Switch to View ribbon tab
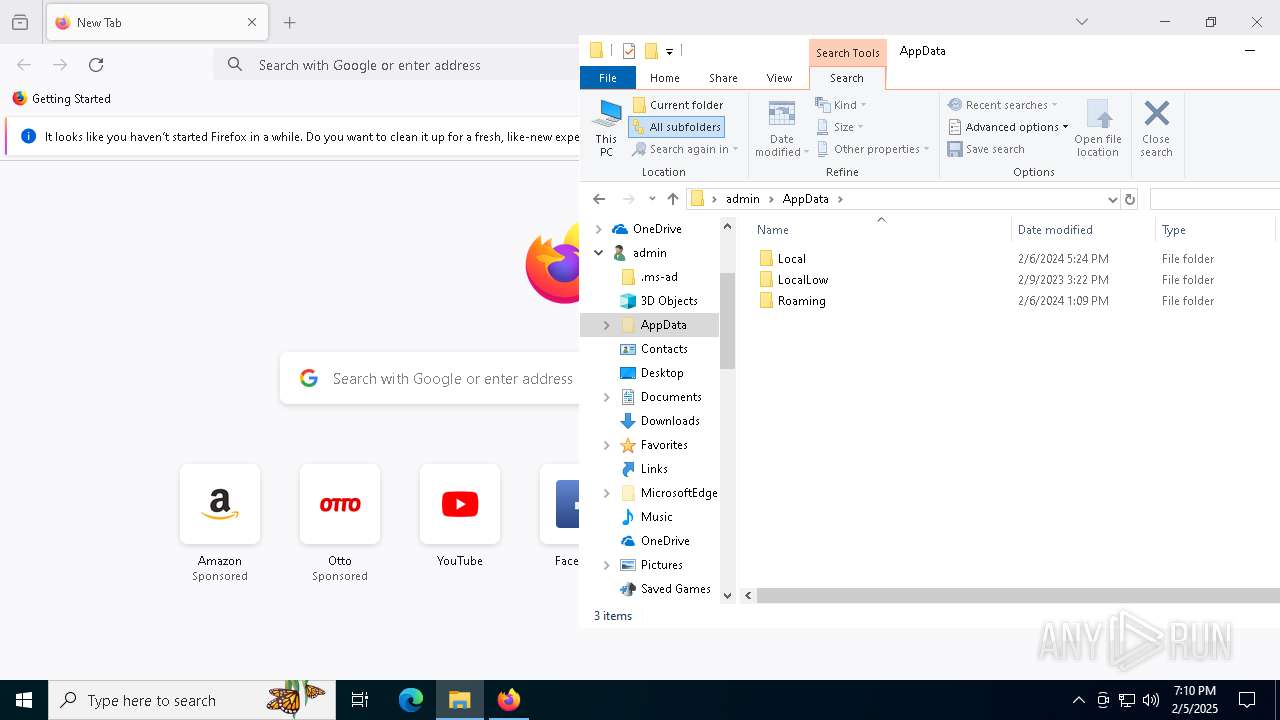Image resolution: width=1280 pixels, height=720 pixels. click(x=779, y=78)
